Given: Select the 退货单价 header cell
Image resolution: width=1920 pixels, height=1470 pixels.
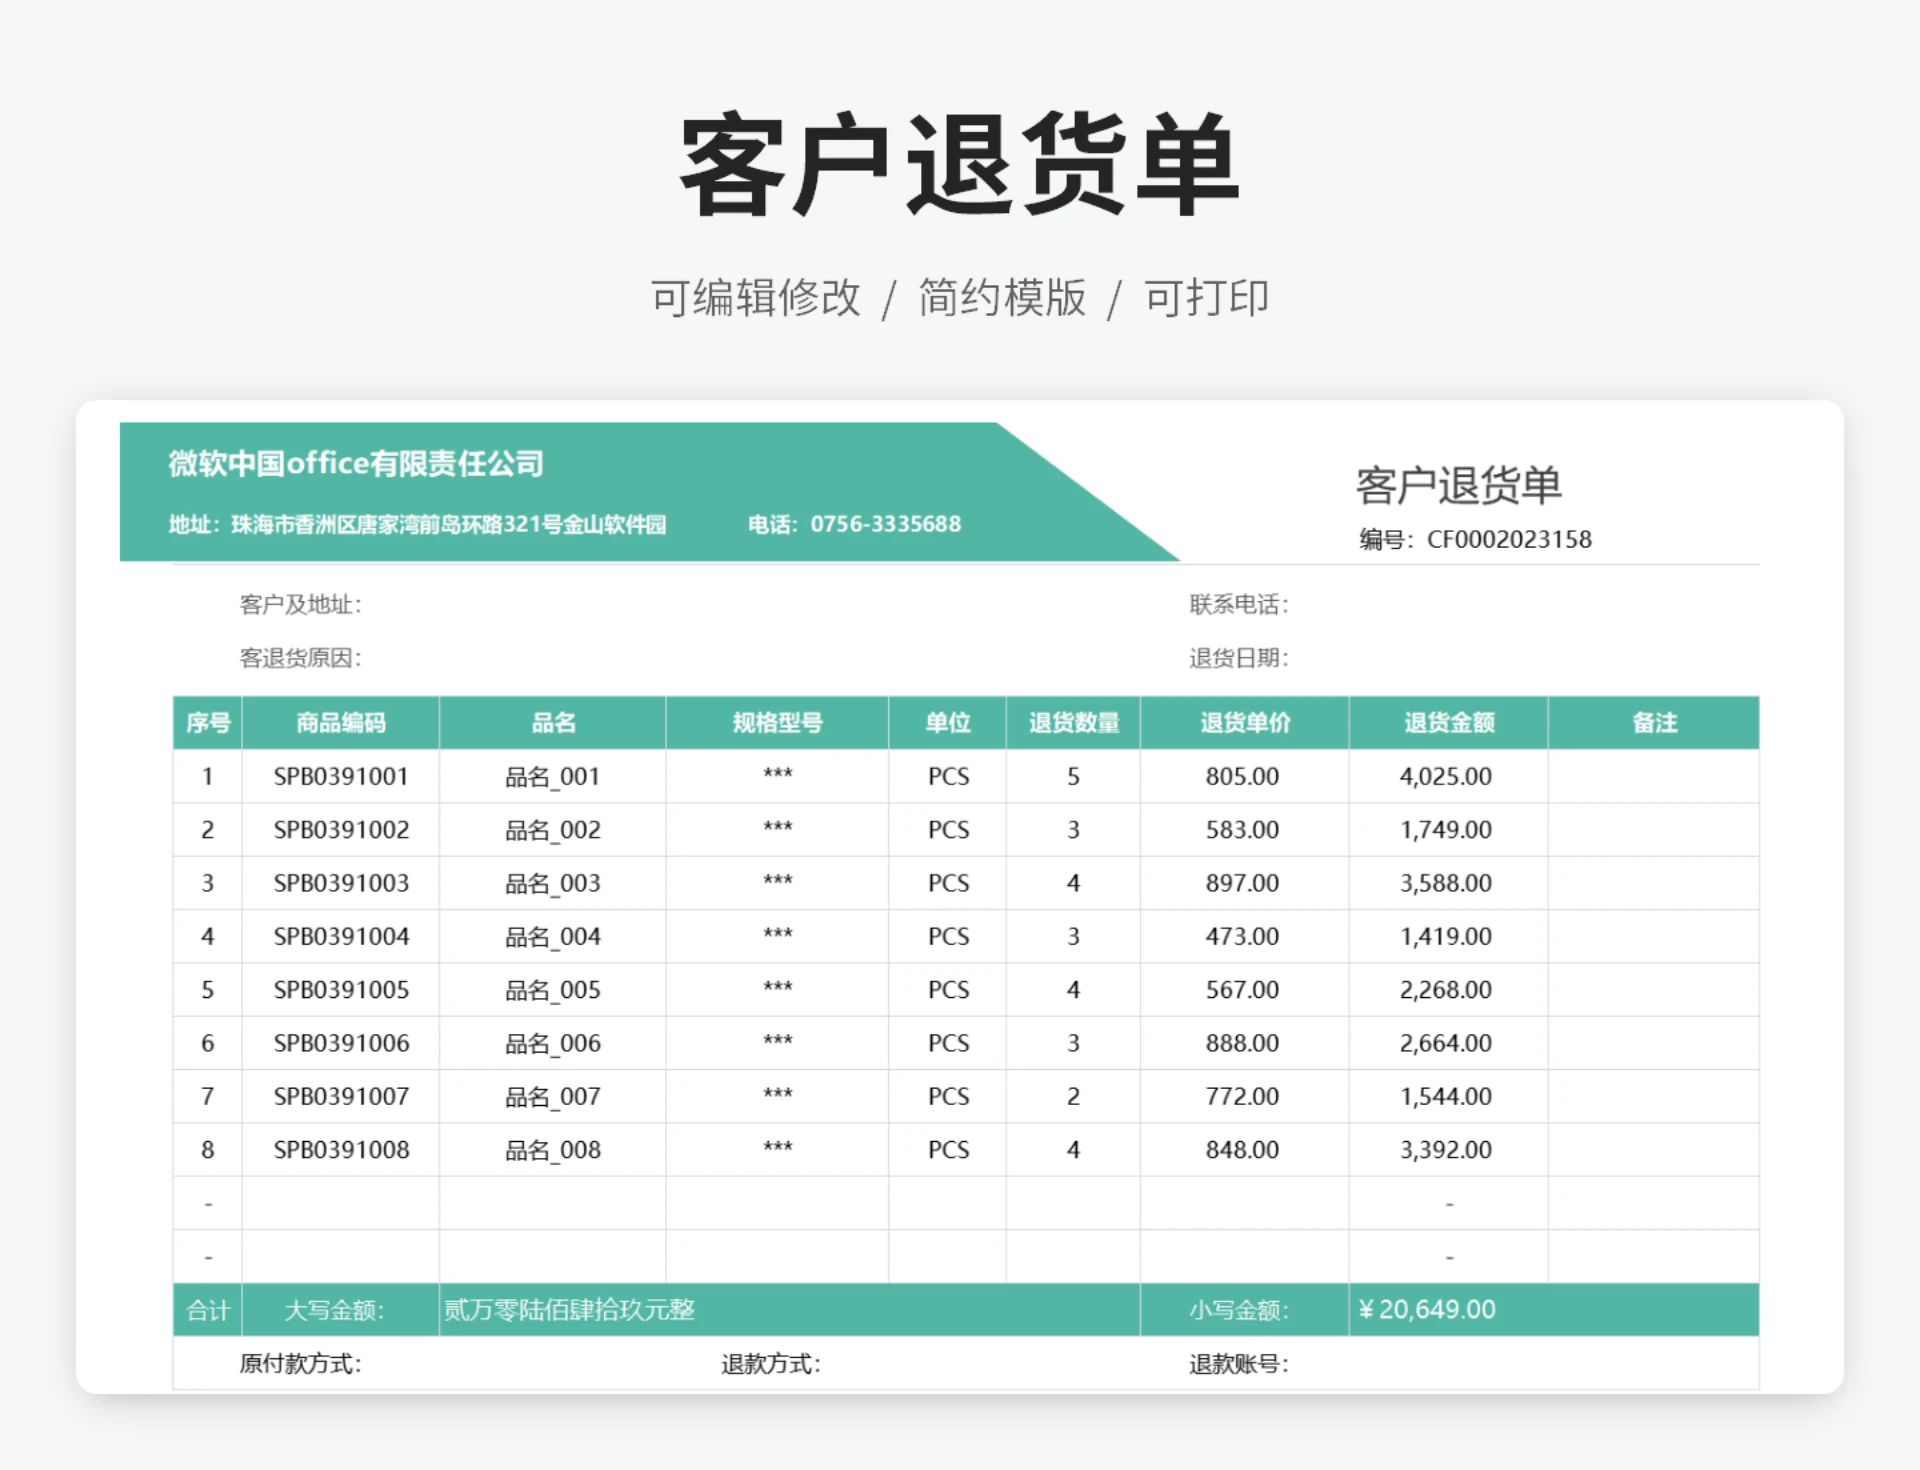Looking at the screenshot, I should point(1244,723).
